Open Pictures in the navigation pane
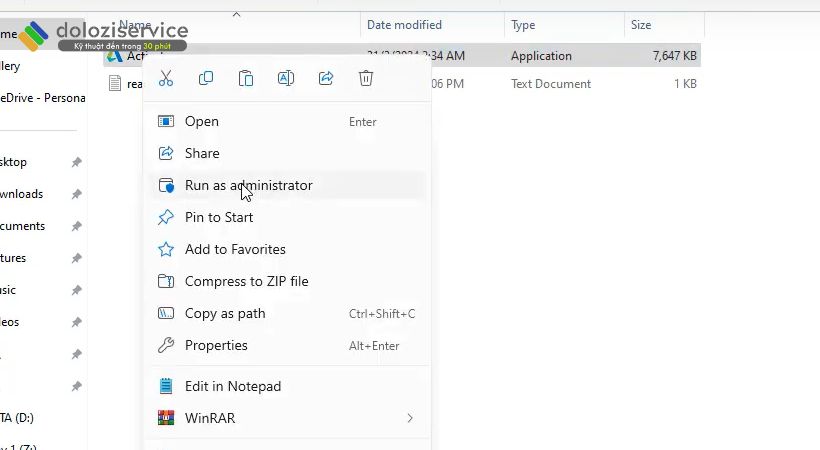Viewport: 820px width, 450px height. click(x=13, y=258)
